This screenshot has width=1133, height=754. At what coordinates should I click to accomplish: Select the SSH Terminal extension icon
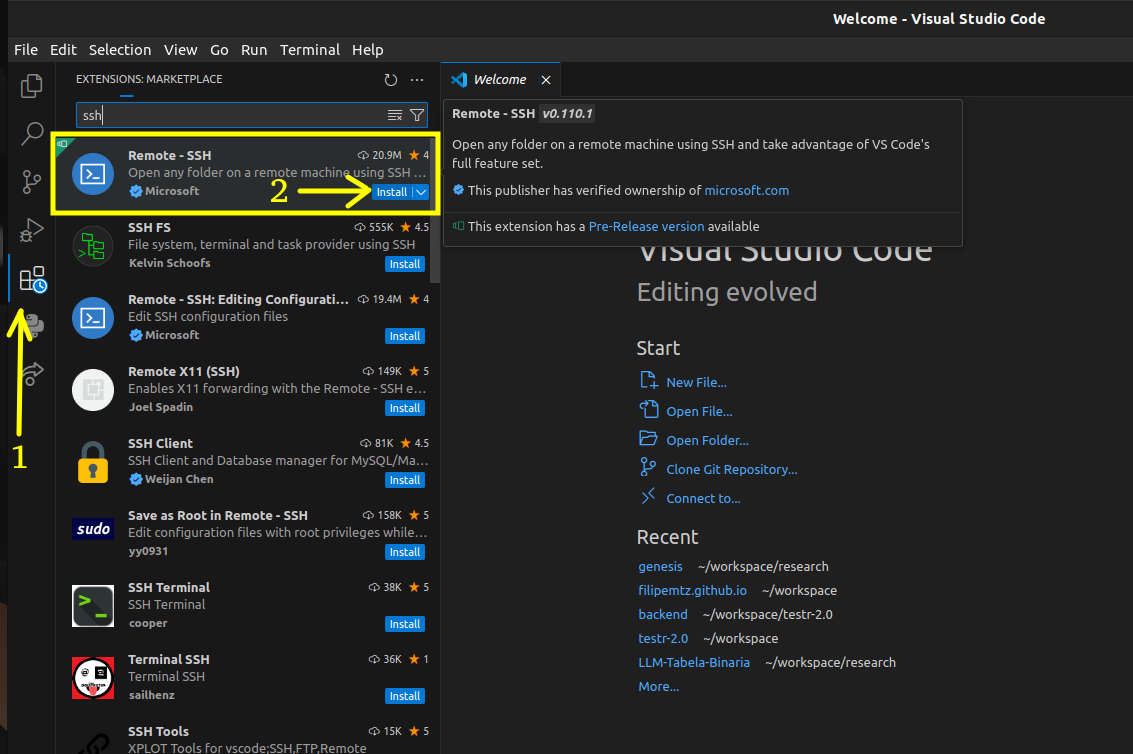point(92,606)
